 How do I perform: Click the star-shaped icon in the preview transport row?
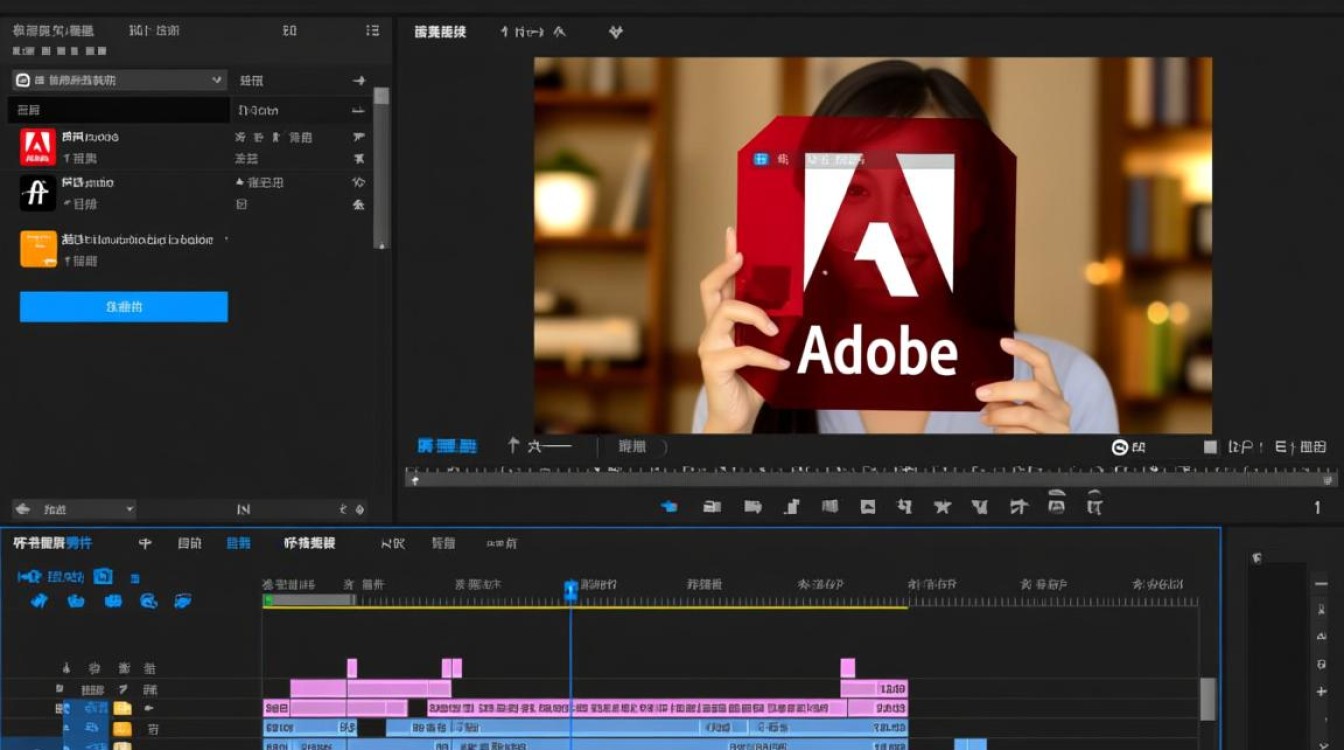click(x=942, y=507)
